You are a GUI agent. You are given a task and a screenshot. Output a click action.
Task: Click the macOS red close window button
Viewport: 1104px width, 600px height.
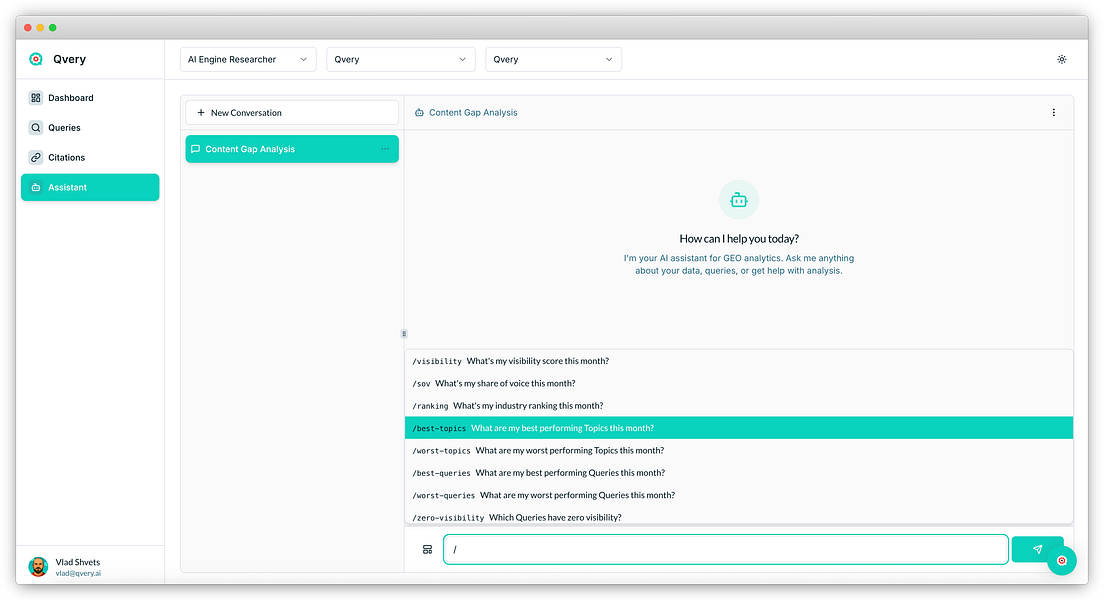pos(27,27)
